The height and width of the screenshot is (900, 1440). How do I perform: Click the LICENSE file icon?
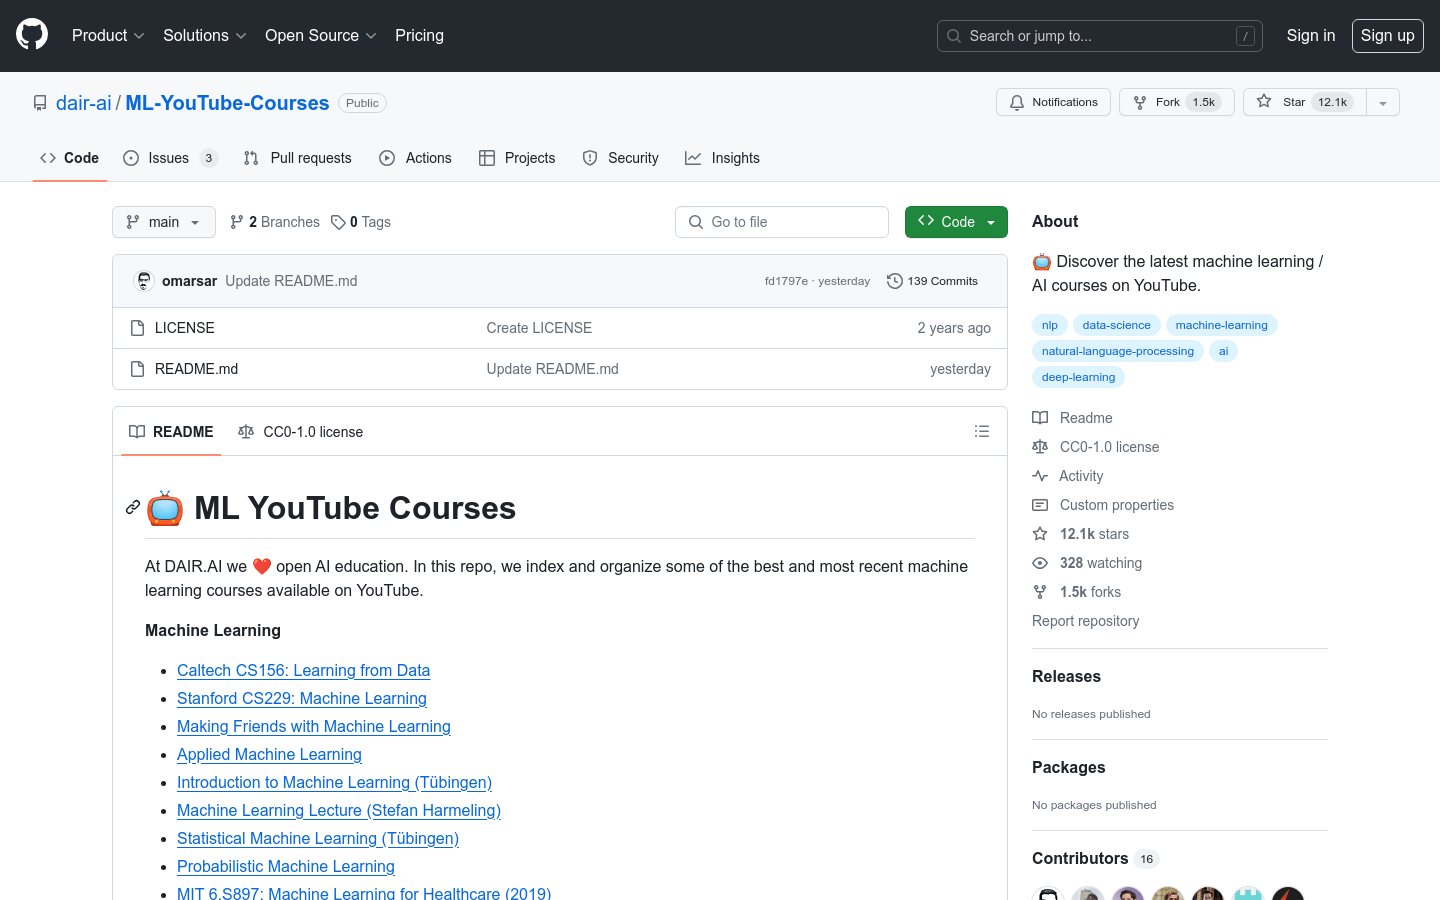(x=138, y=328)
